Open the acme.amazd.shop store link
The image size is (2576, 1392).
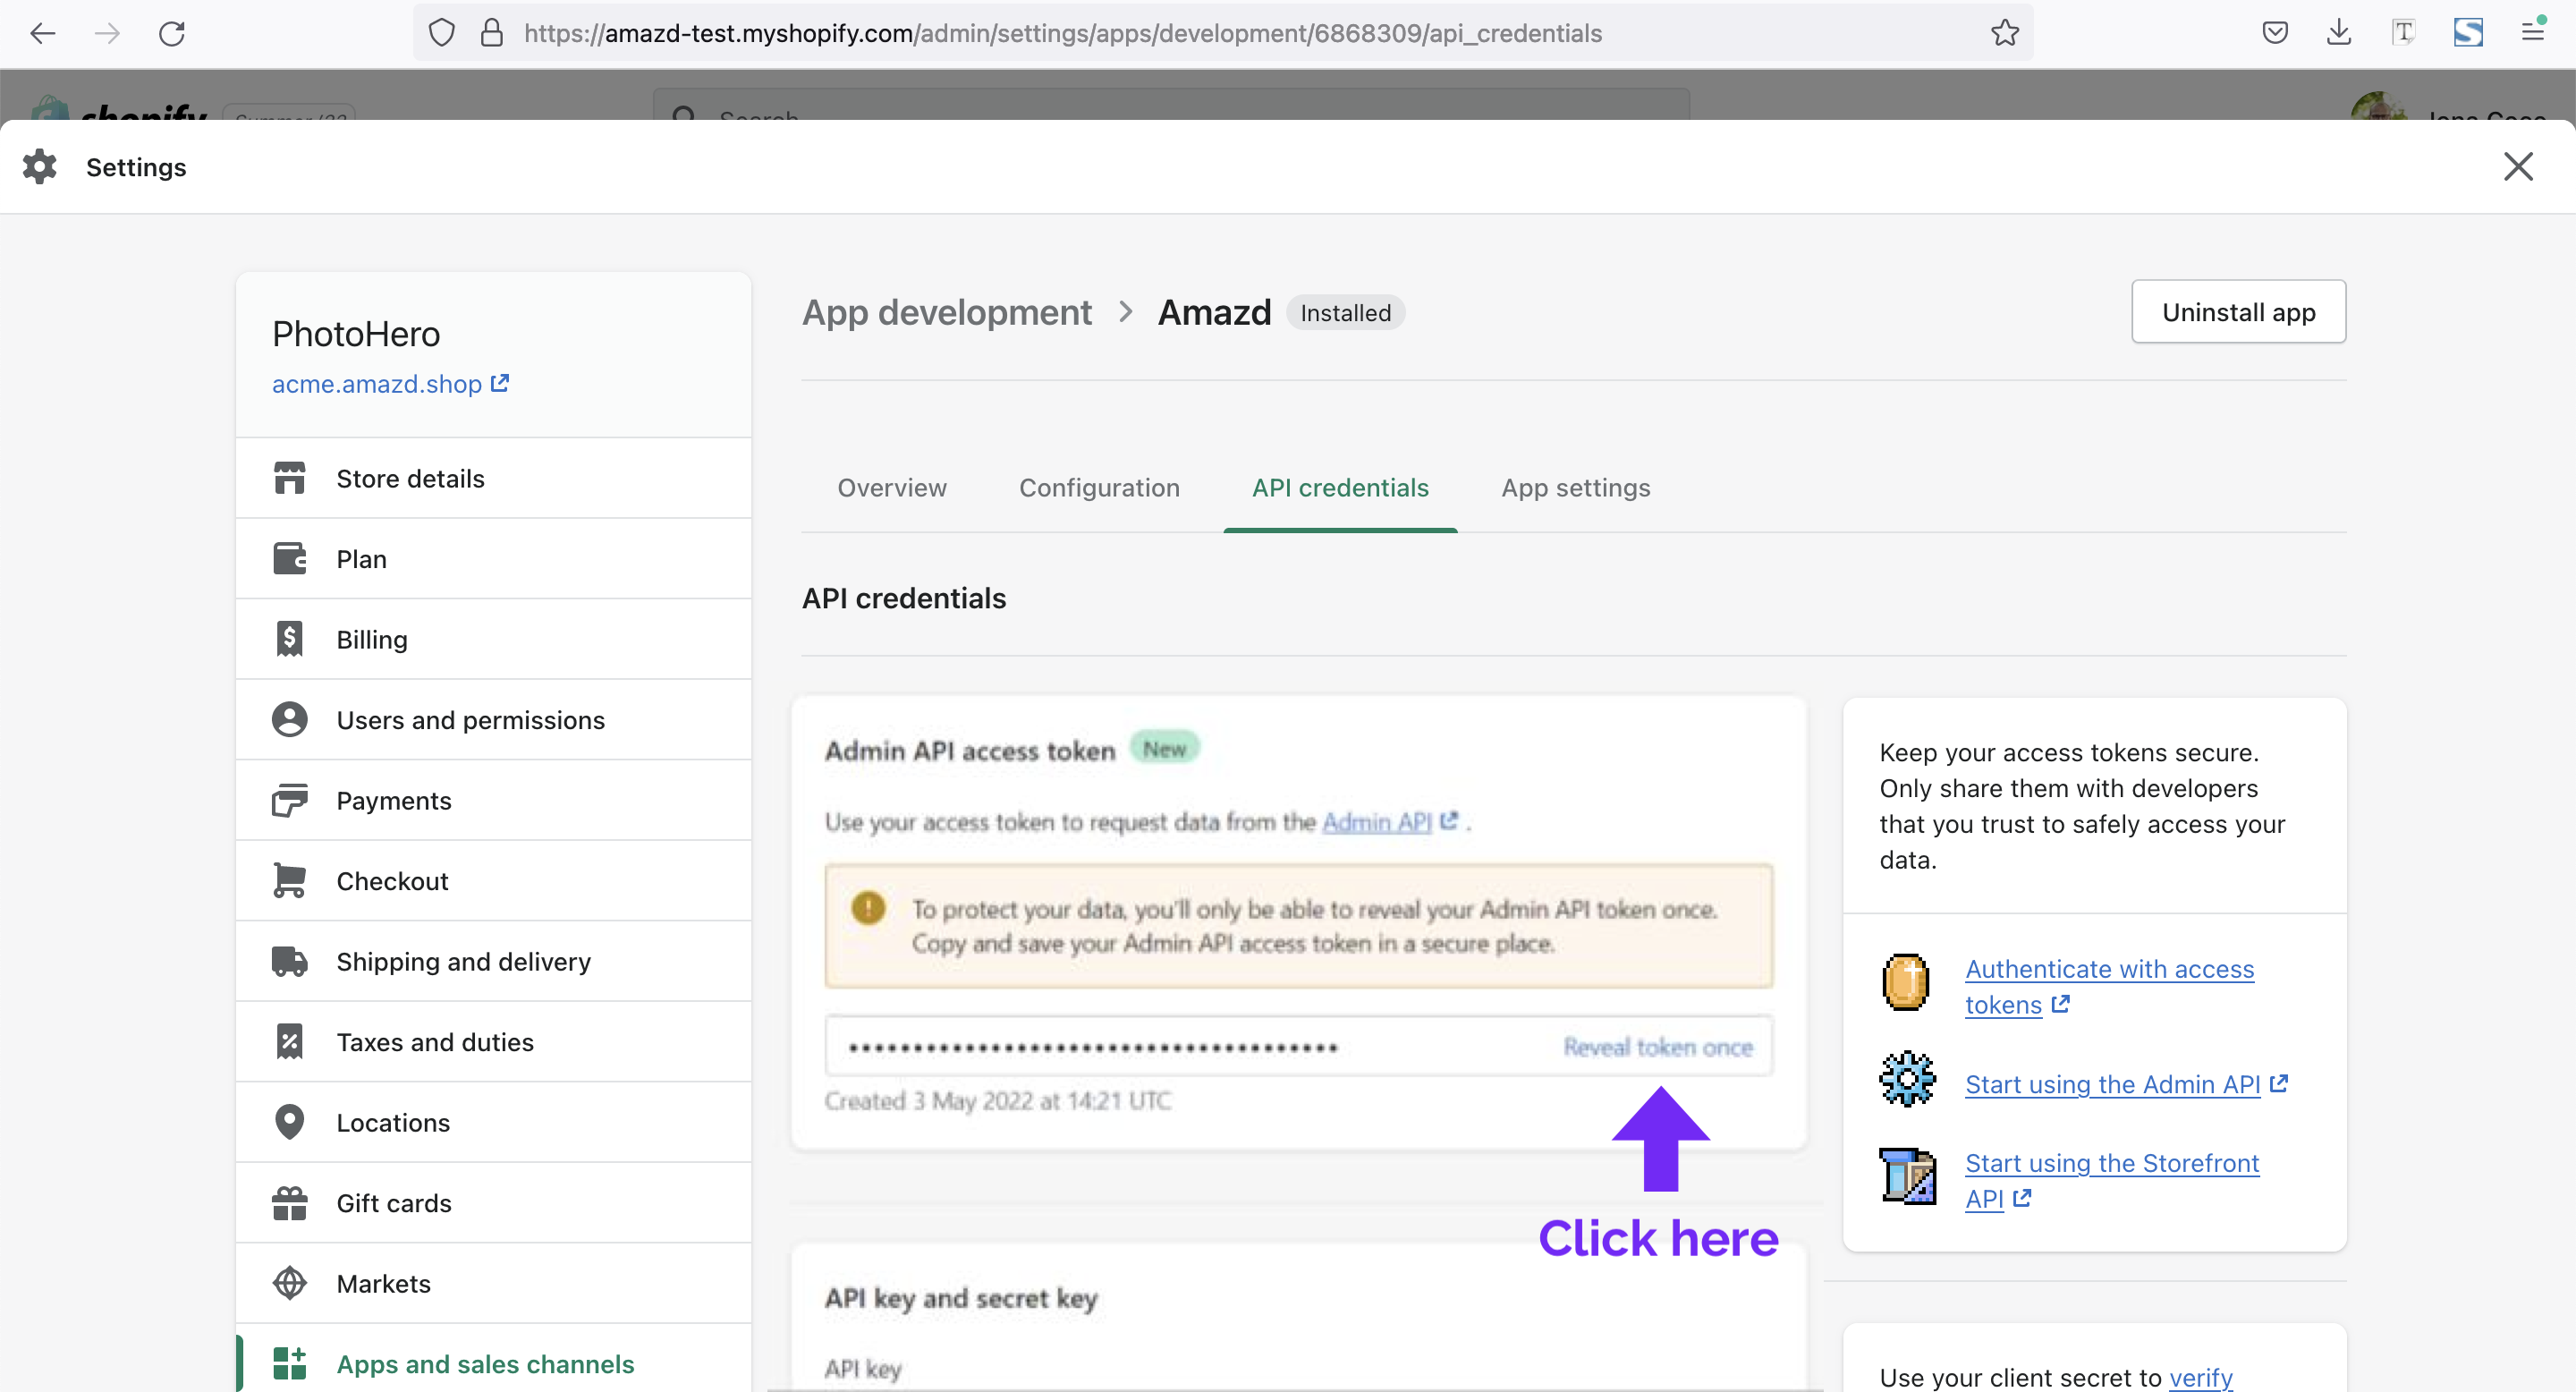click(390, 384)
